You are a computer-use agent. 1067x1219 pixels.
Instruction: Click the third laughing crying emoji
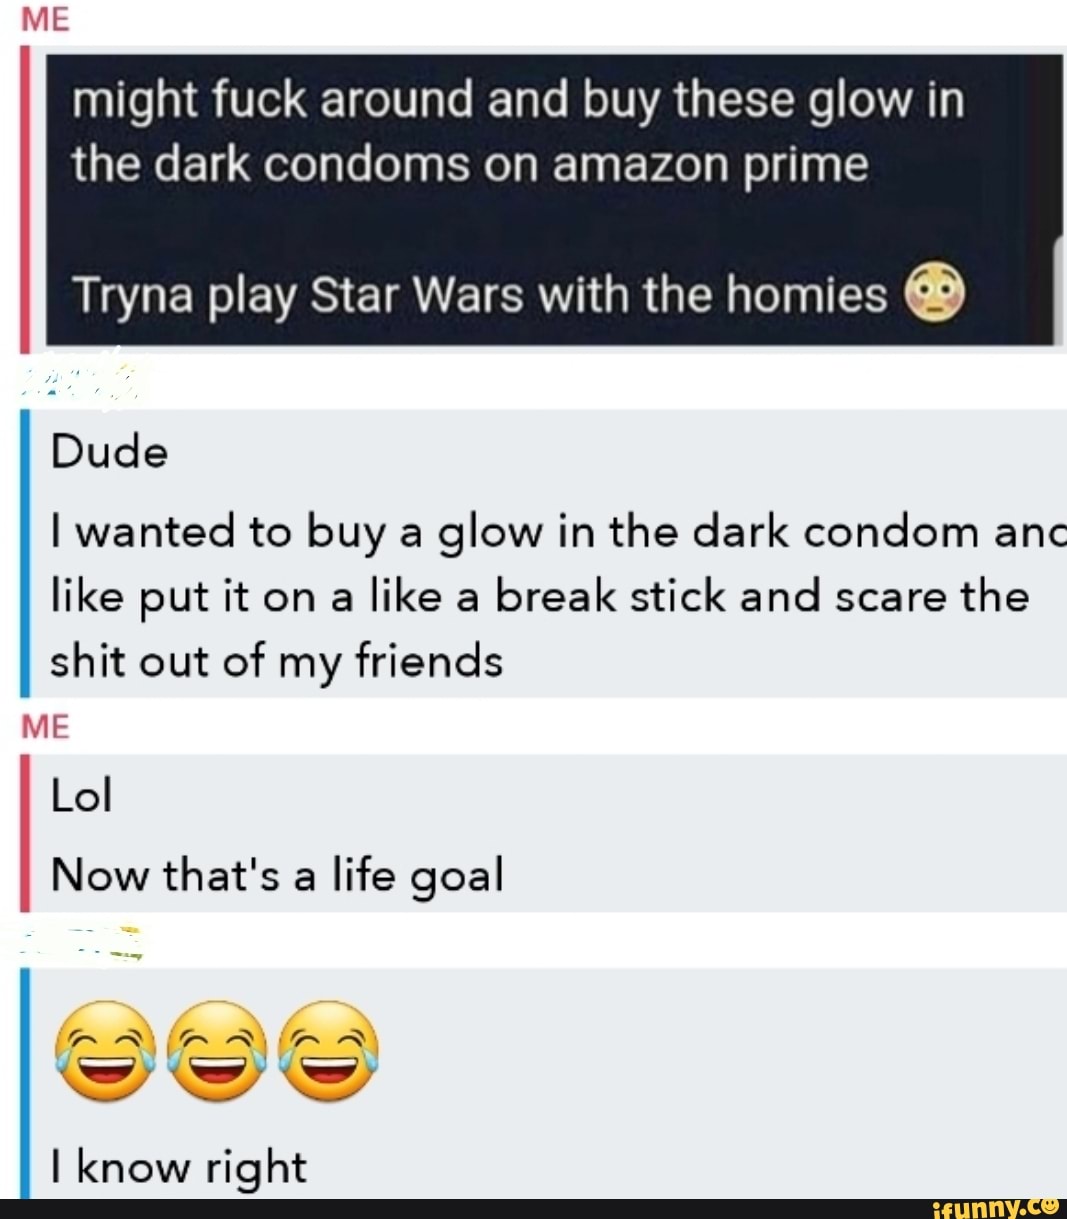click(328, 1050)
